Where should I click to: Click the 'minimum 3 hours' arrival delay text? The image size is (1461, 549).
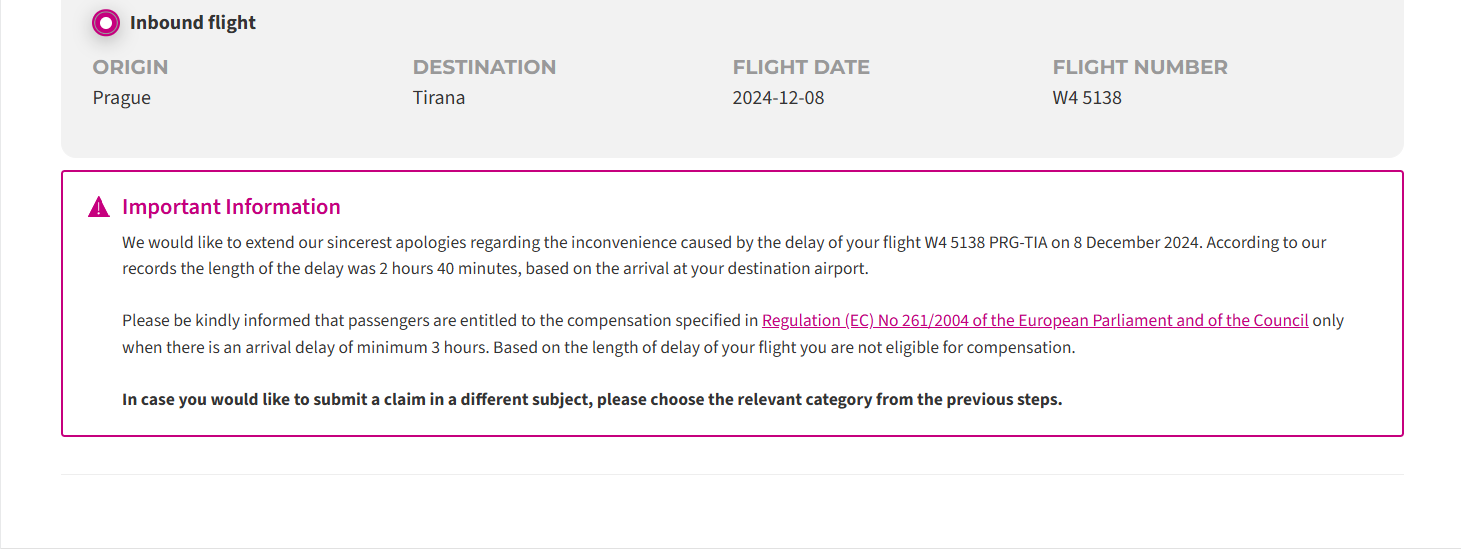coord(425,348)
